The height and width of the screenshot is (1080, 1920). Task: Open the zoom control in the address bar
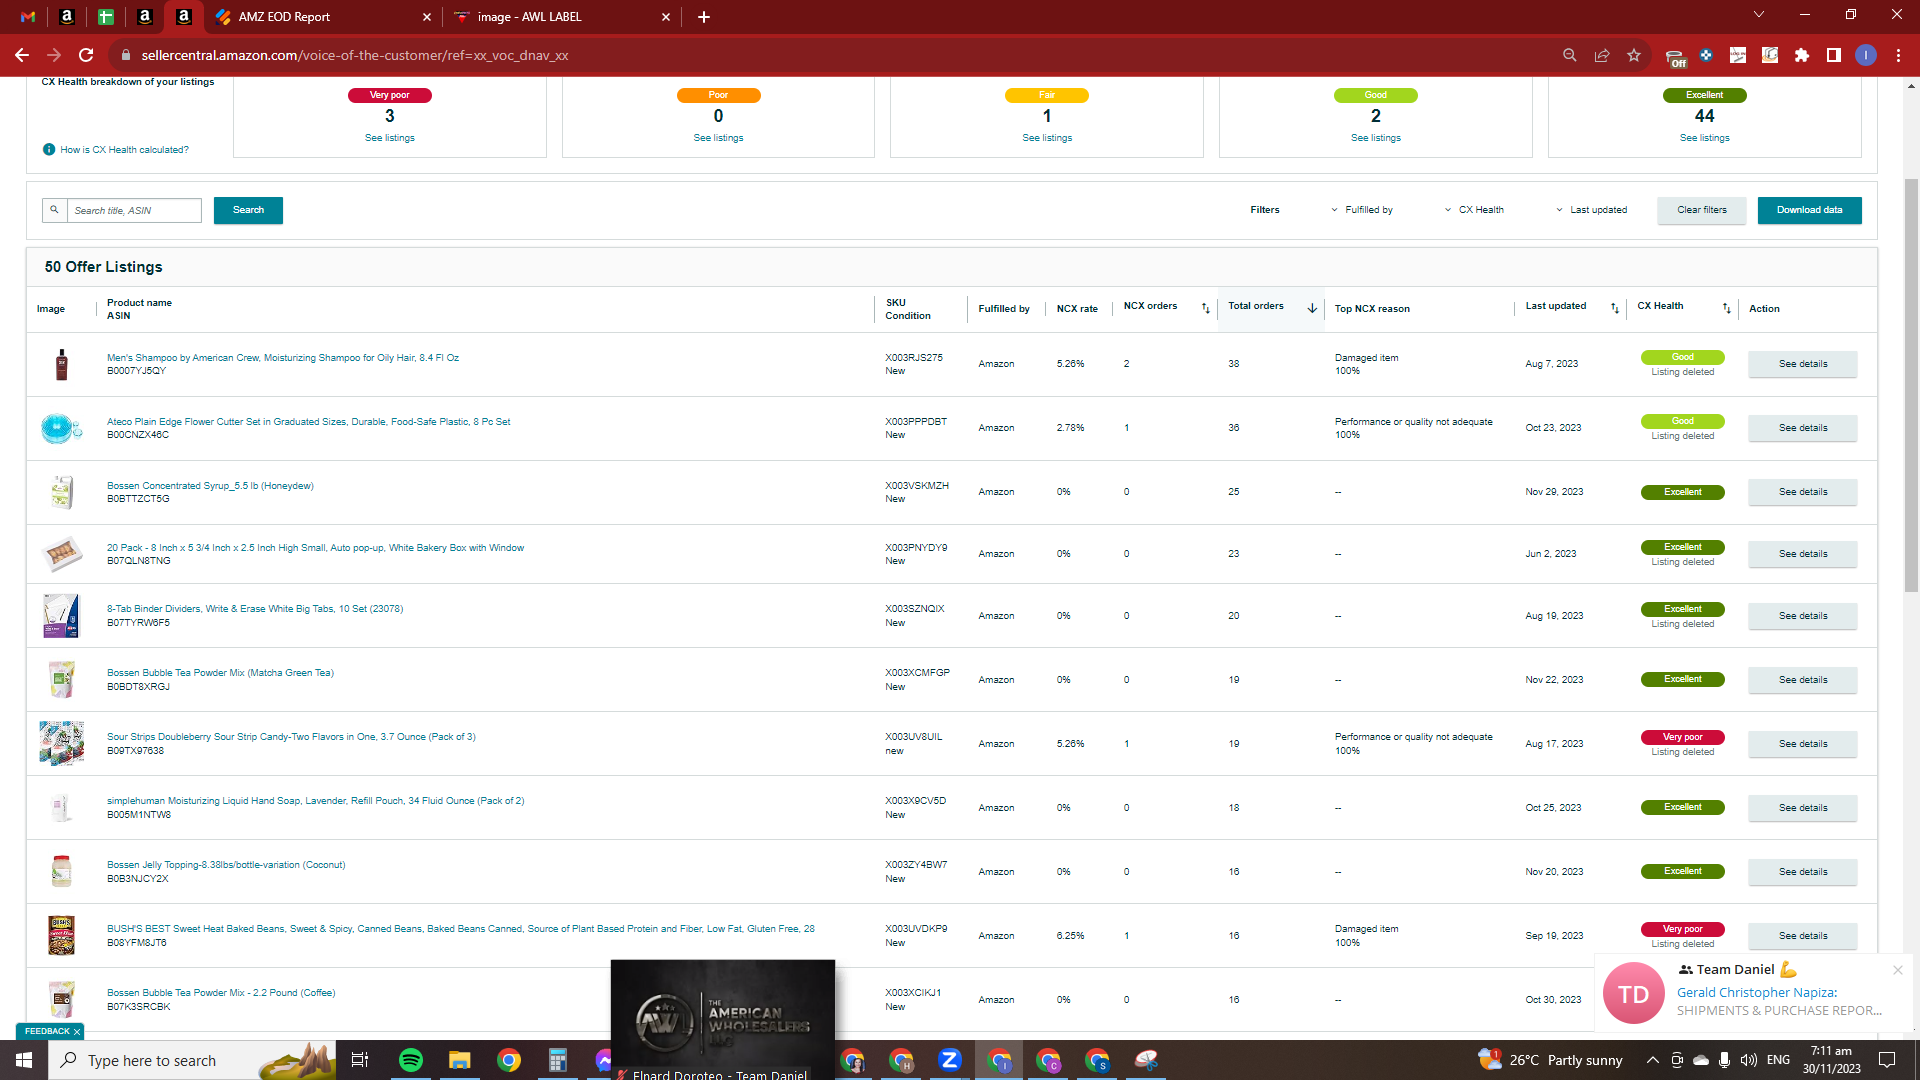click(1570, 56)
